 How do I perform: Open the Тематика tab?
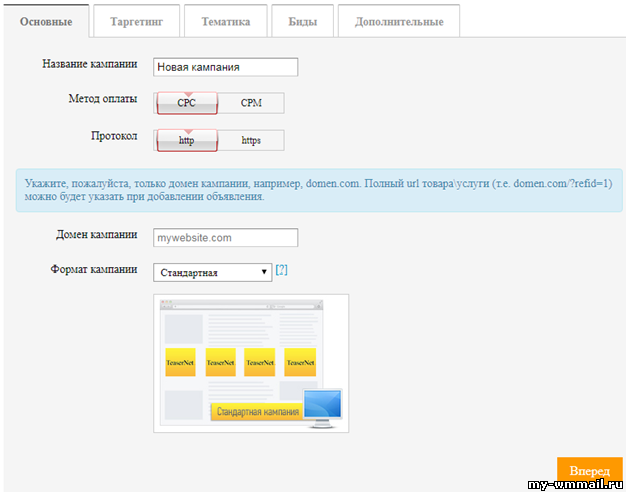point(225,21)
